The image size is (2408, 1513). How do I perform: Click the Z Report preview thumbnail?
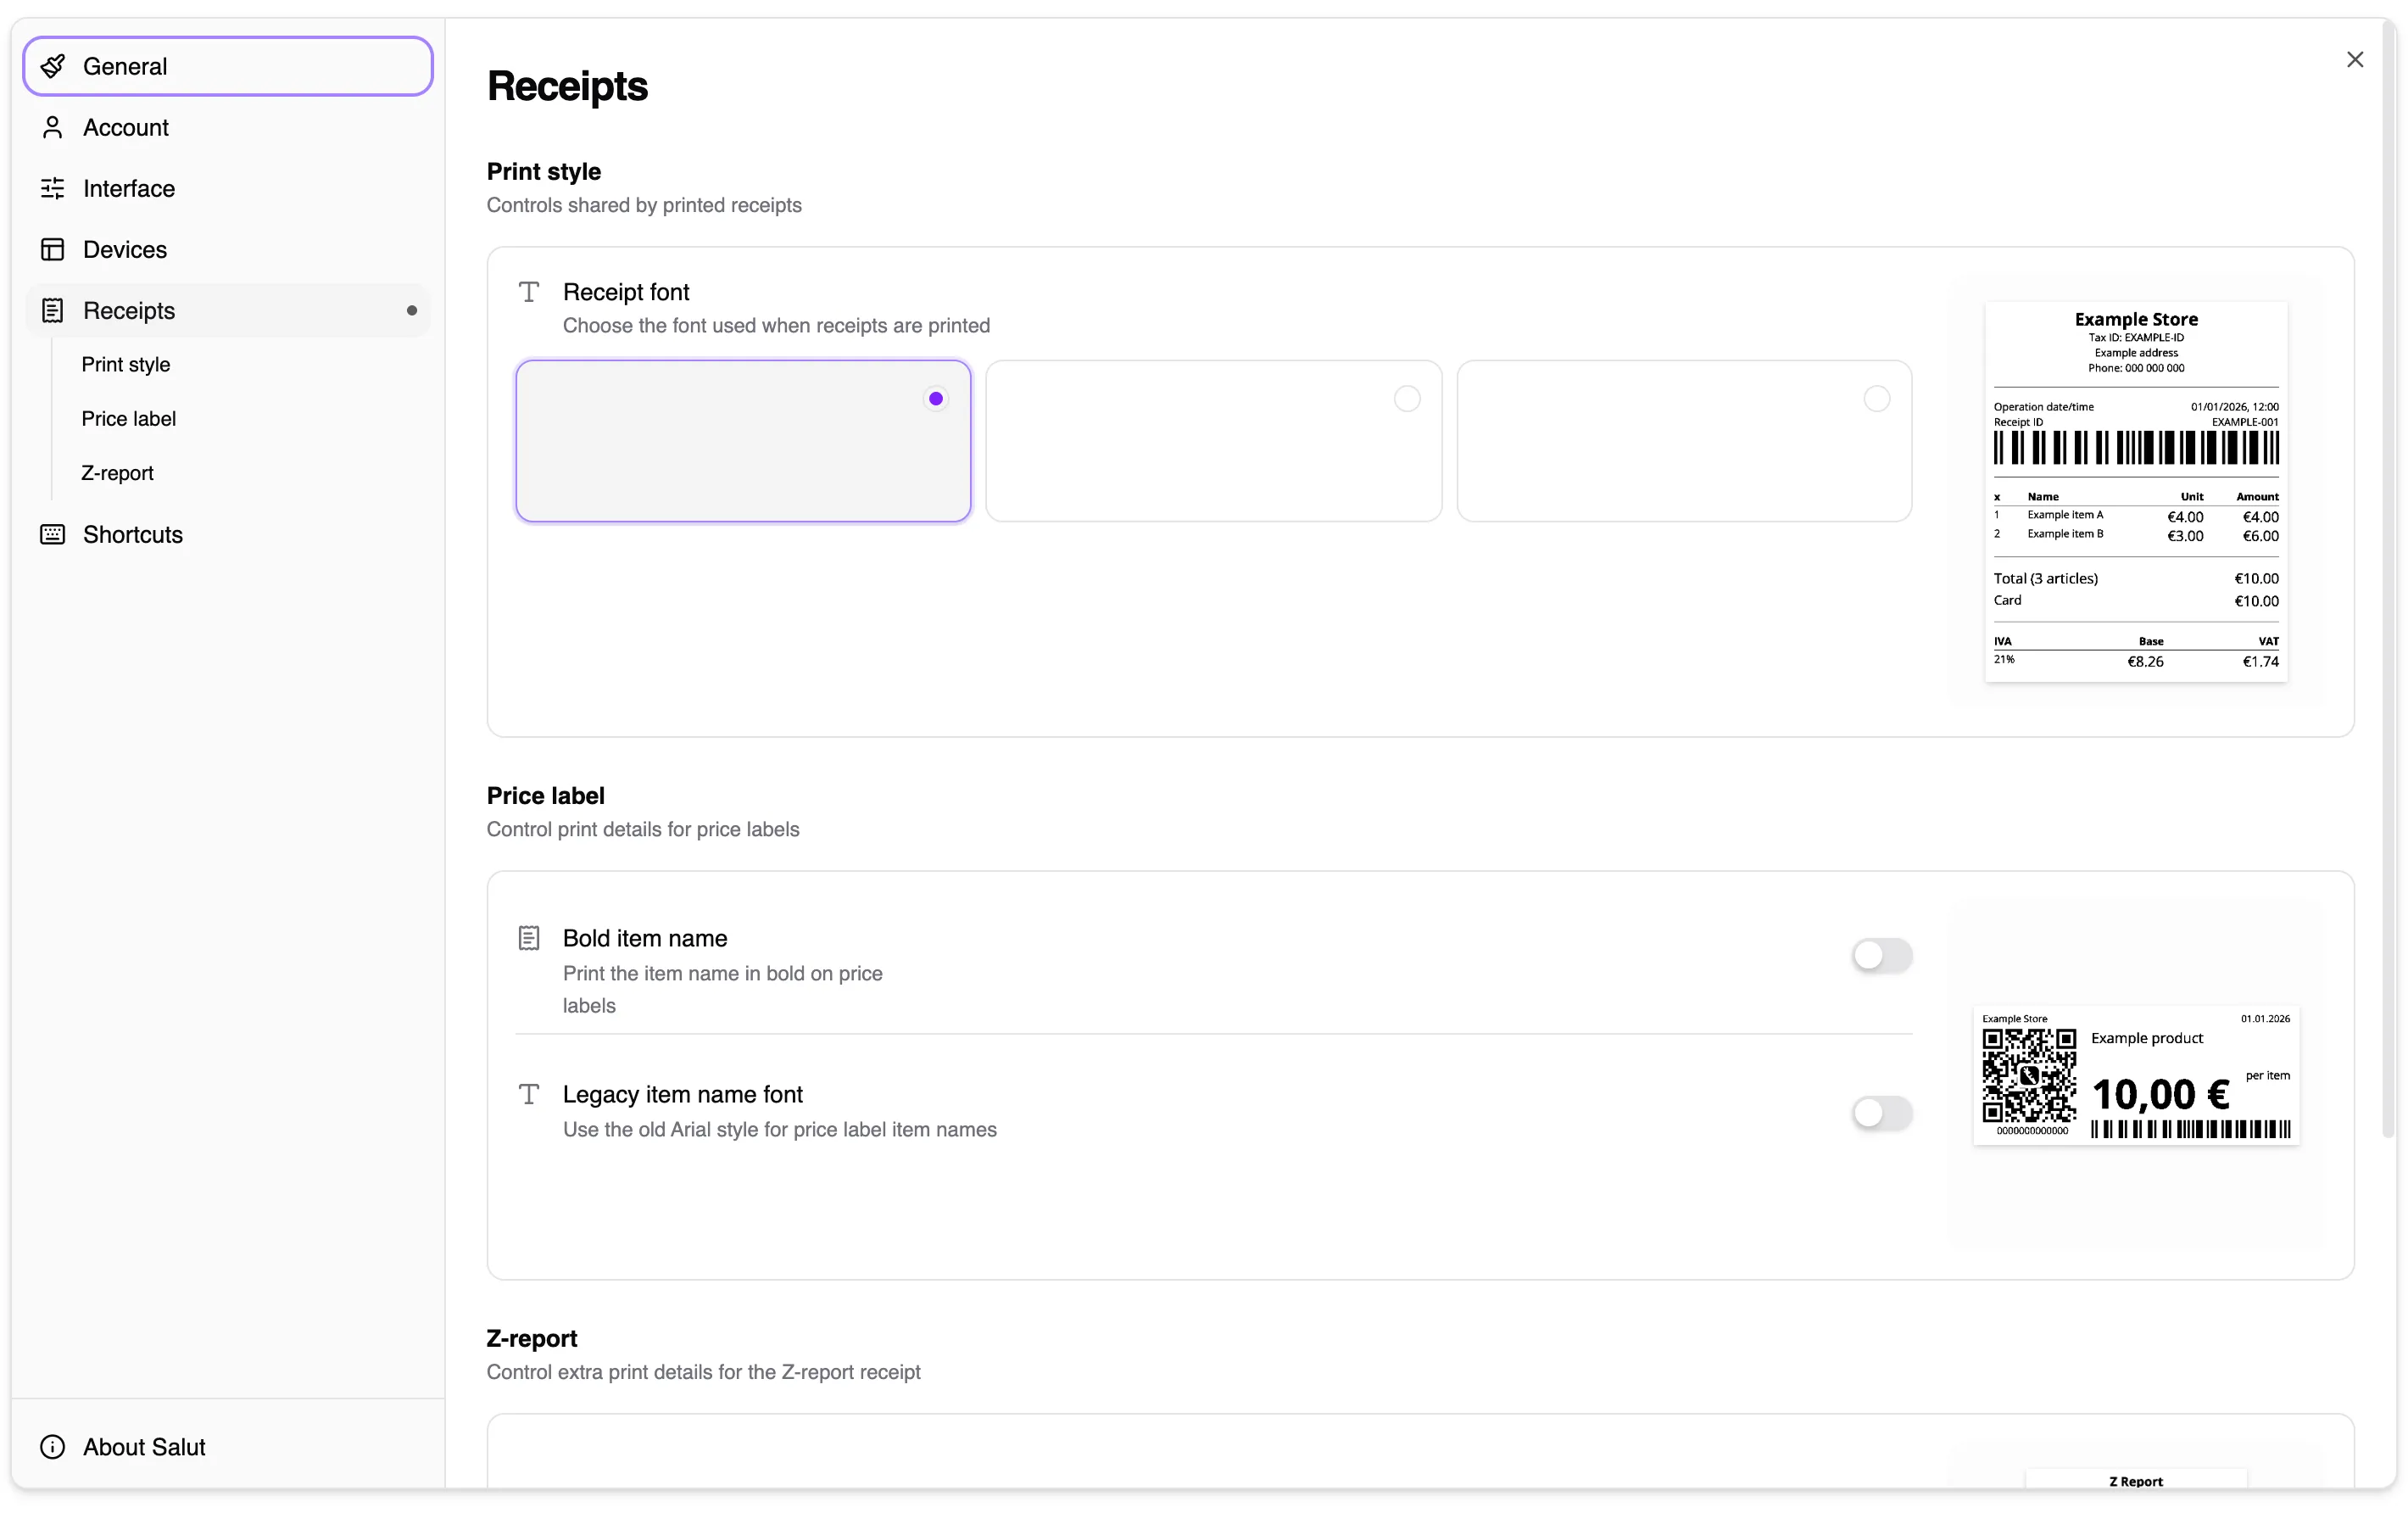click(2136, 1479)
